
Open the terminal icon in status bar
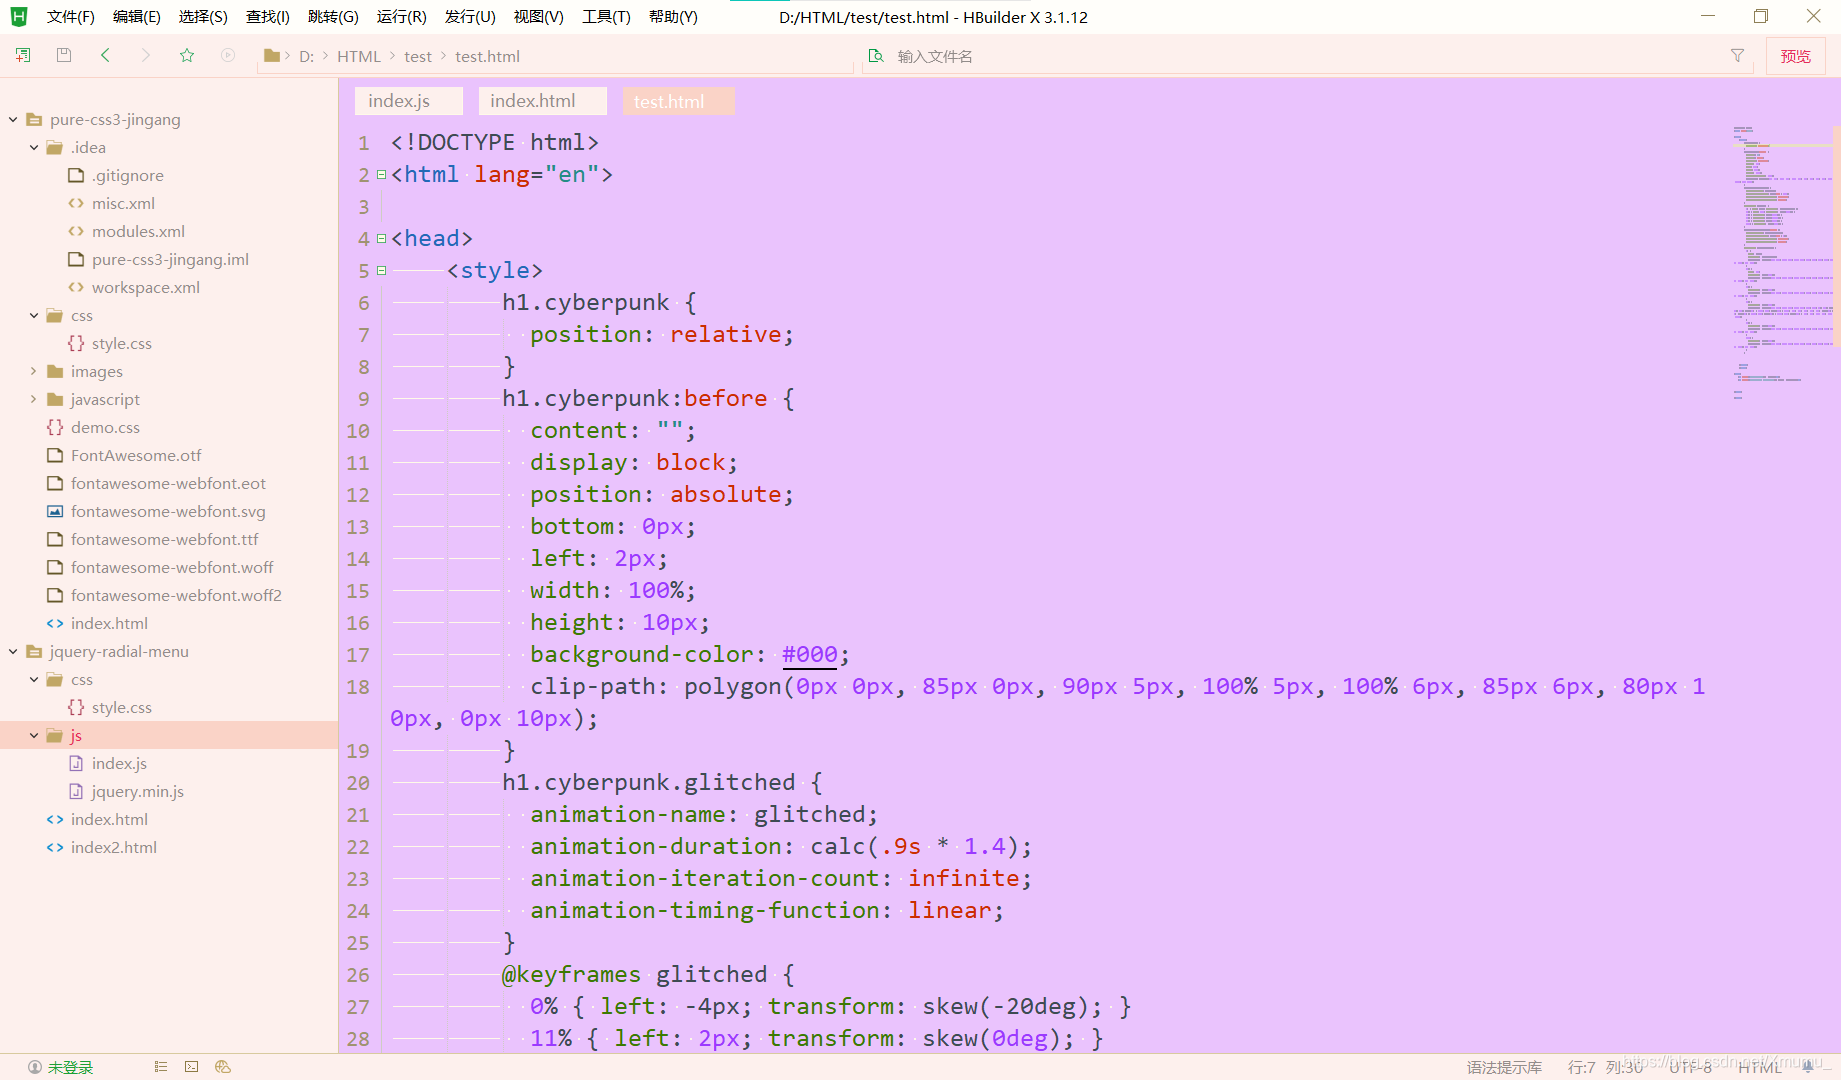coord(192,1067)
